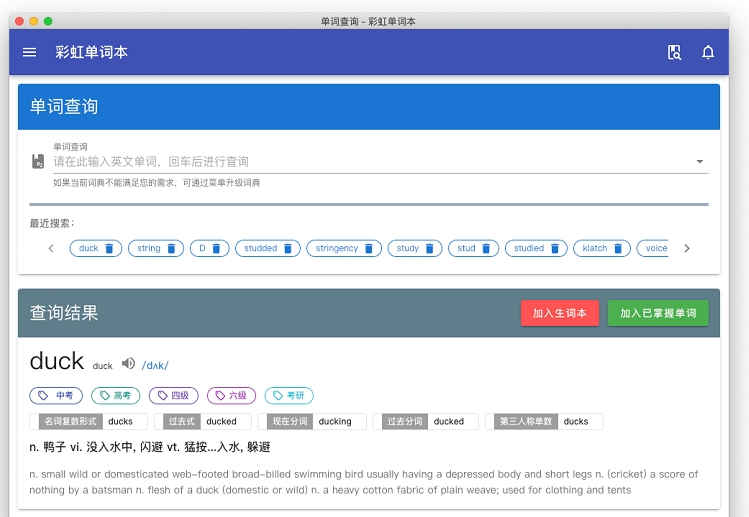Viewport: 749px width, 517px height.
Task: Select the 中考 tag
Action: tap(56, 396)
